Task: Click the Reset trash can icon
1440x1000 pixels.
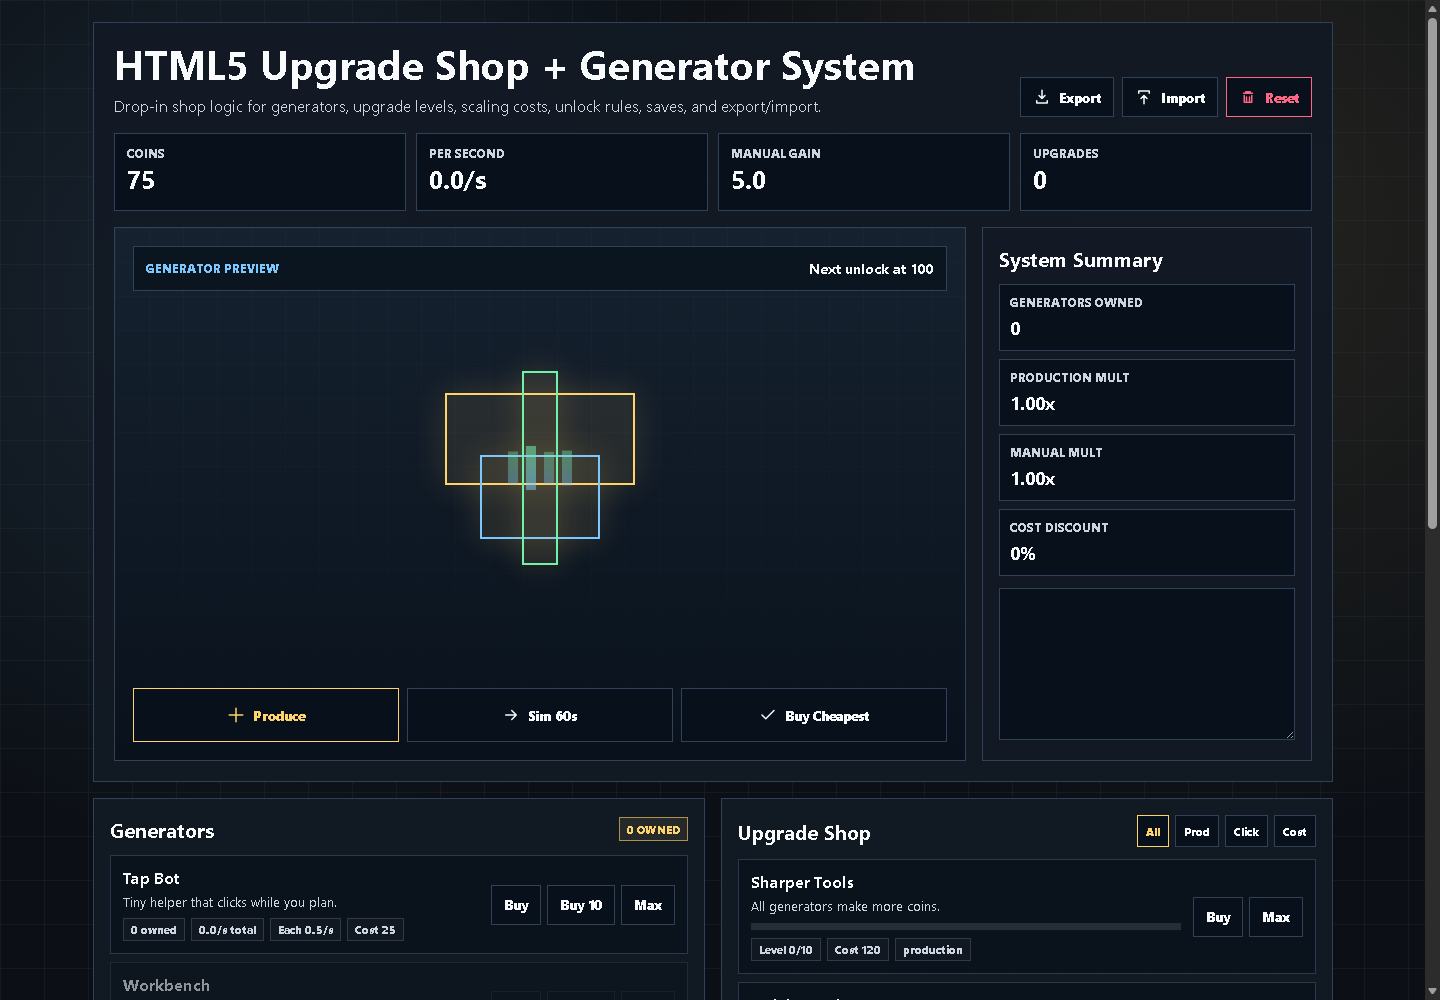Action: point(1248,97)
